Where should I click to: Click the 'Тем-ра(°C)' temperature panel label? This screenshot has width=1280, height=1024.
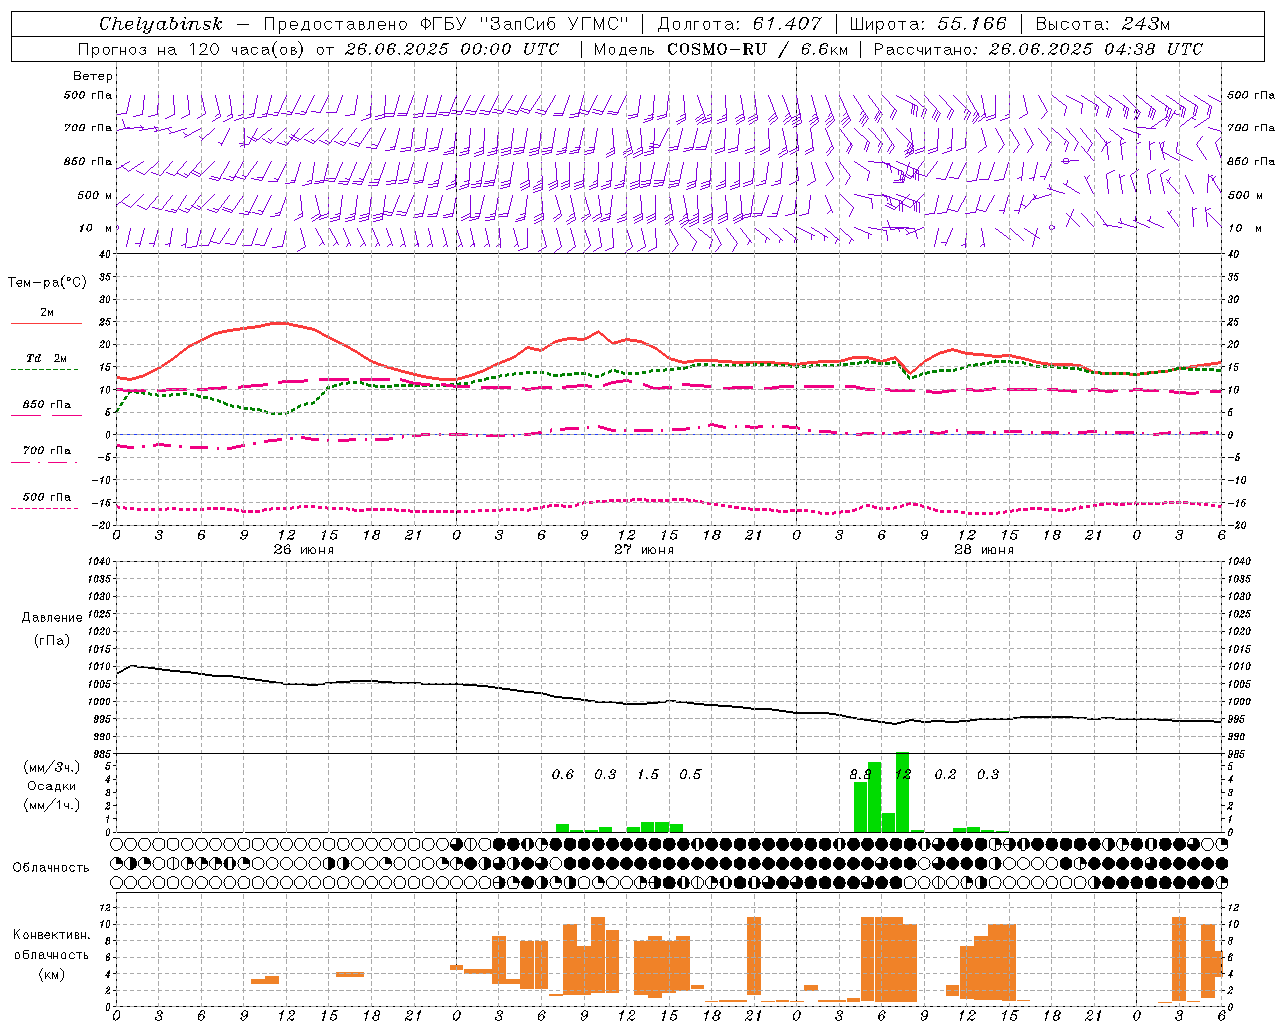tap(47, 283)
